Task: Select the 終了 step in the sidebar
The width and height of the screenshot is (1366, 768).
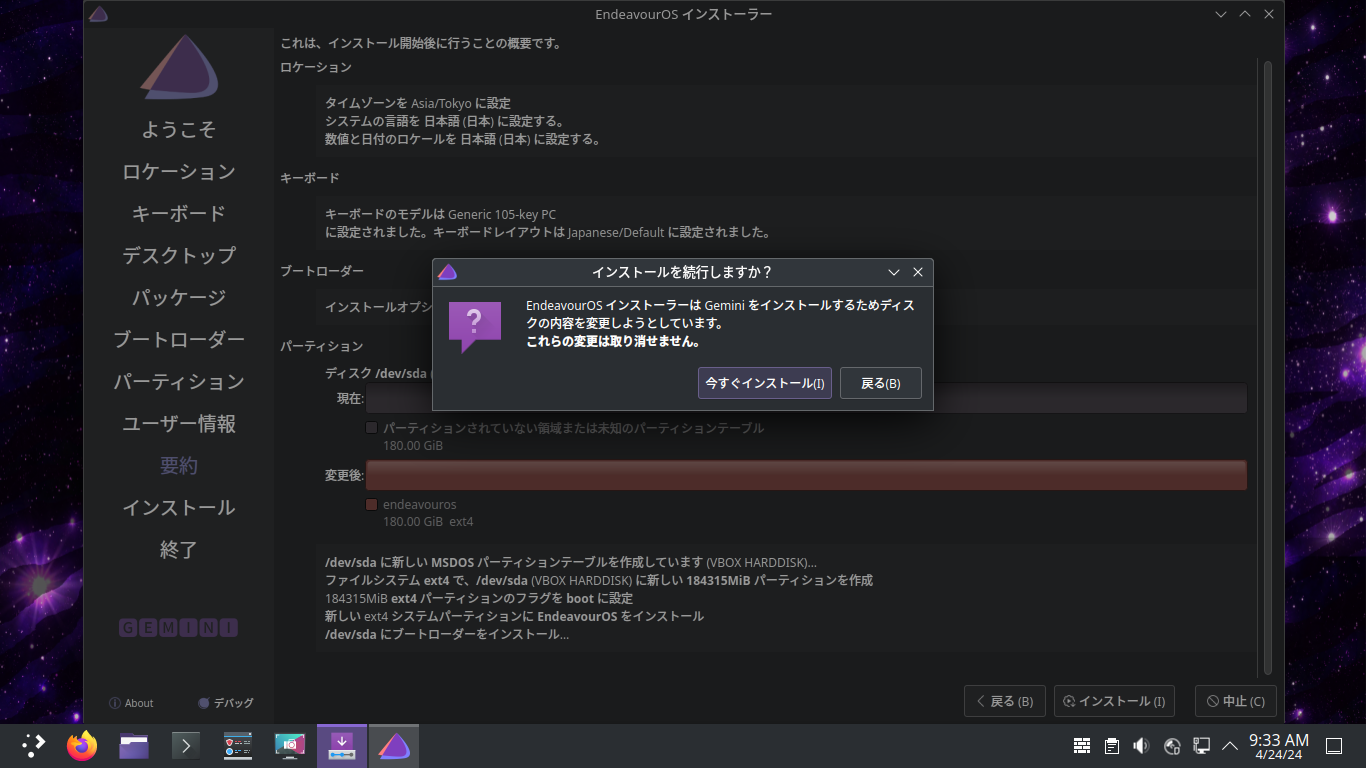Action: (x=179, y=550)
